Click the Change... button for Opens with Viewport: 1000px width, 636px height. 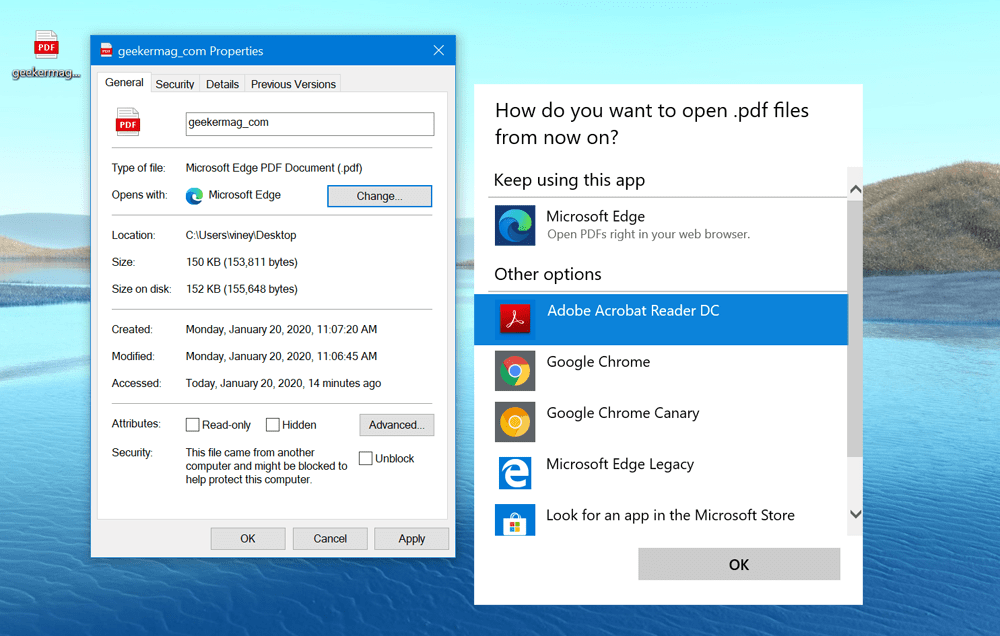pos(379,196)
